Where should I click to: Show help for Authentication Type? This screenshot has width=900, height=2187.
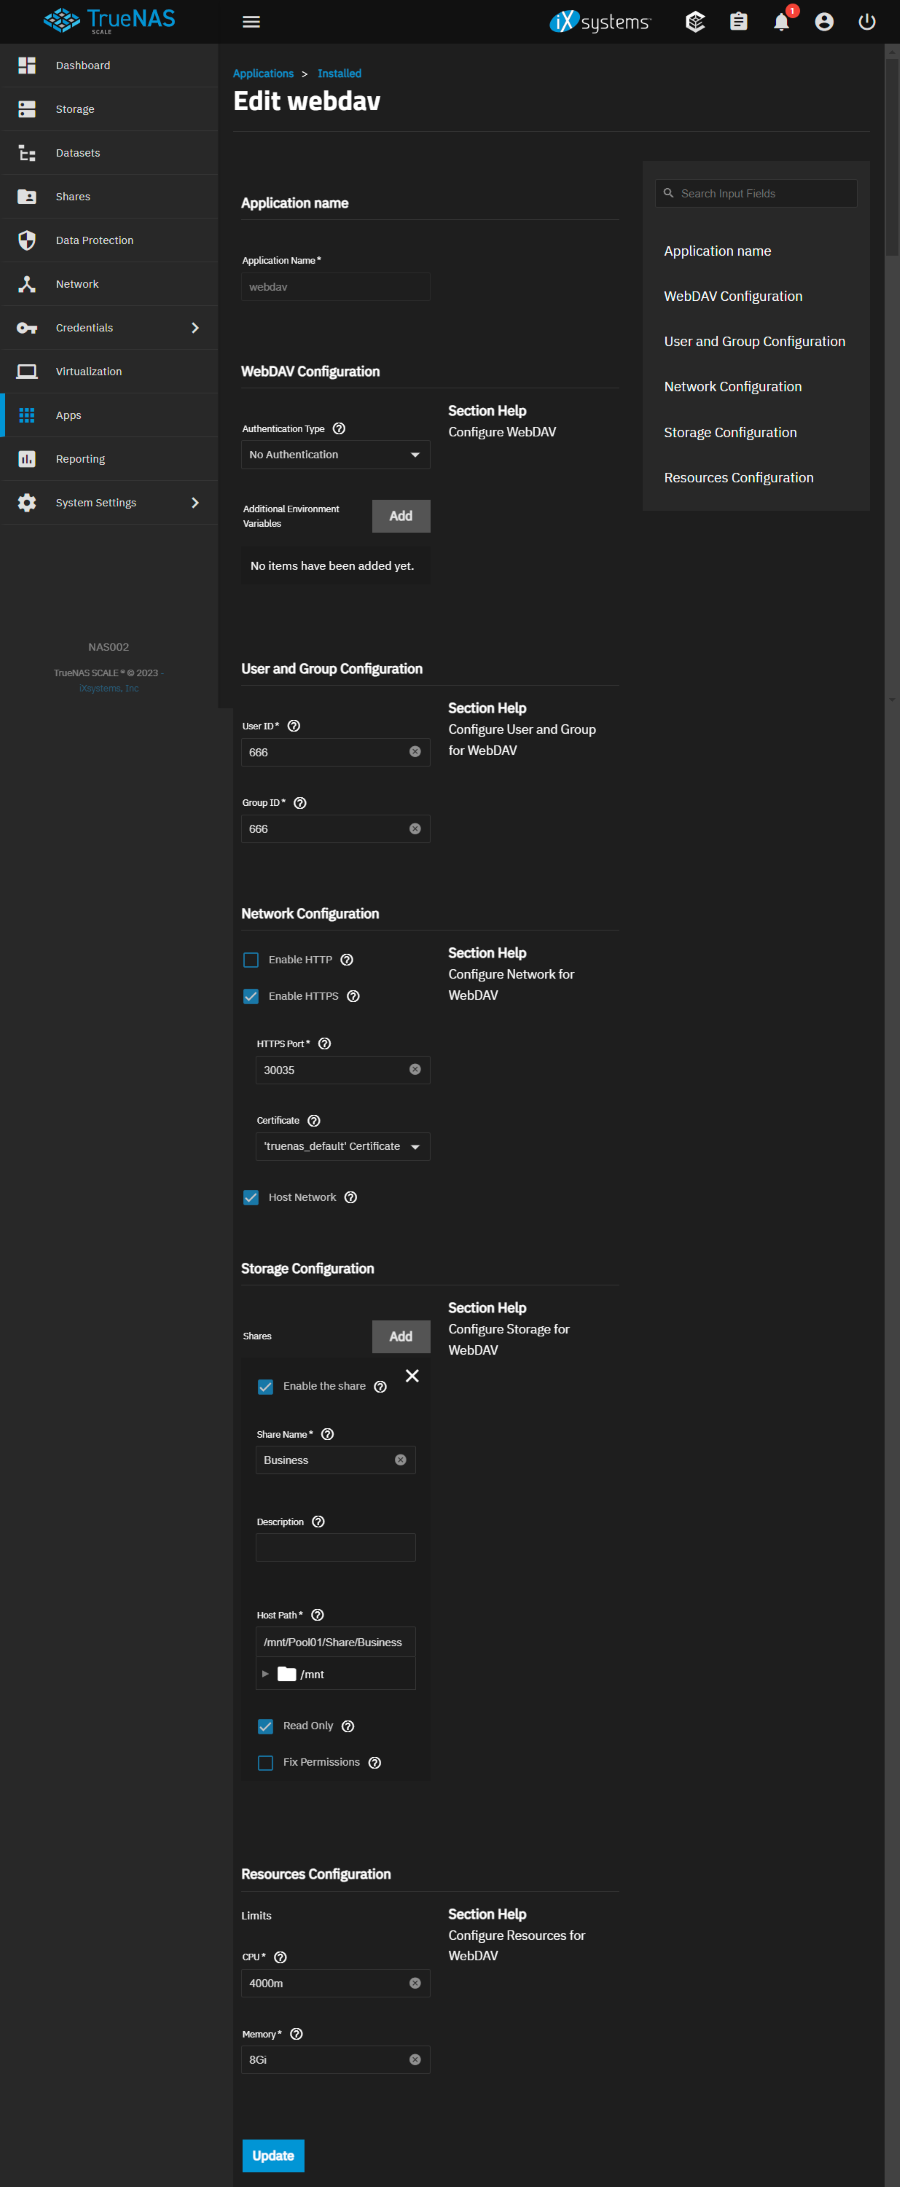click(339, 429)
